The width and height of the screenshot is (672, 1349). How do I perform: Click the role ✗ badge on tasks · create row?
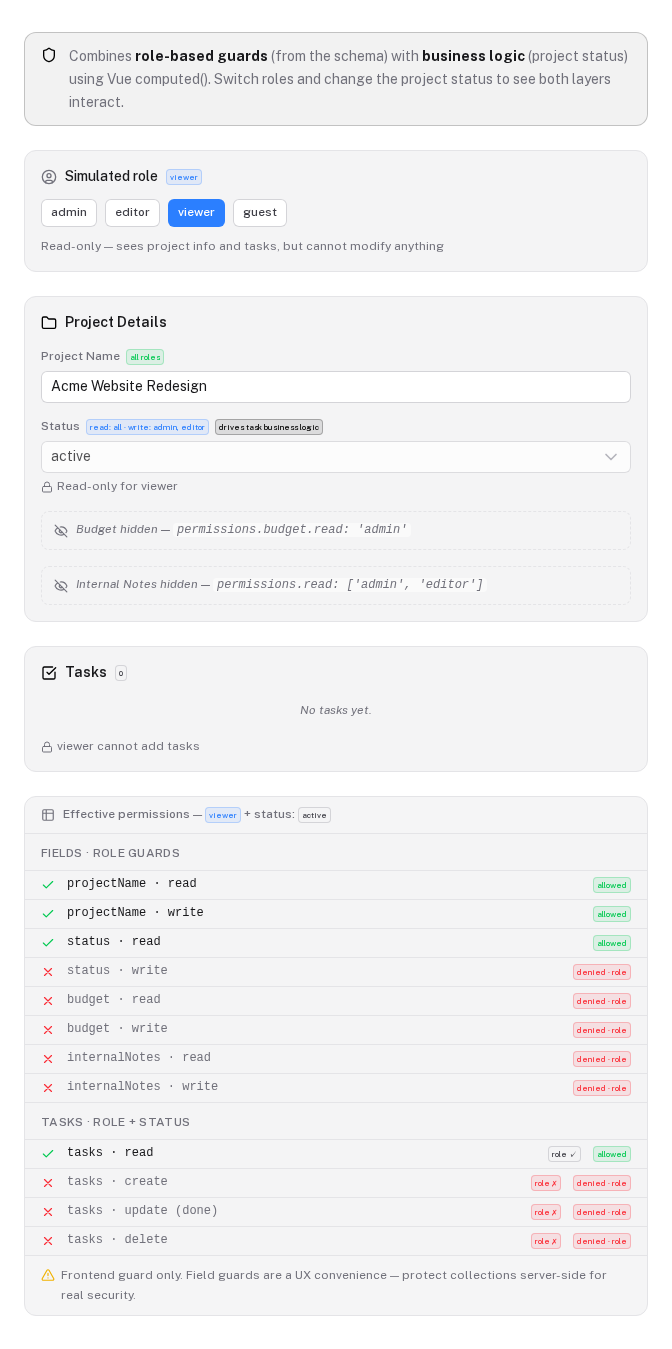pyautogui.click(x=546, y=1183)
